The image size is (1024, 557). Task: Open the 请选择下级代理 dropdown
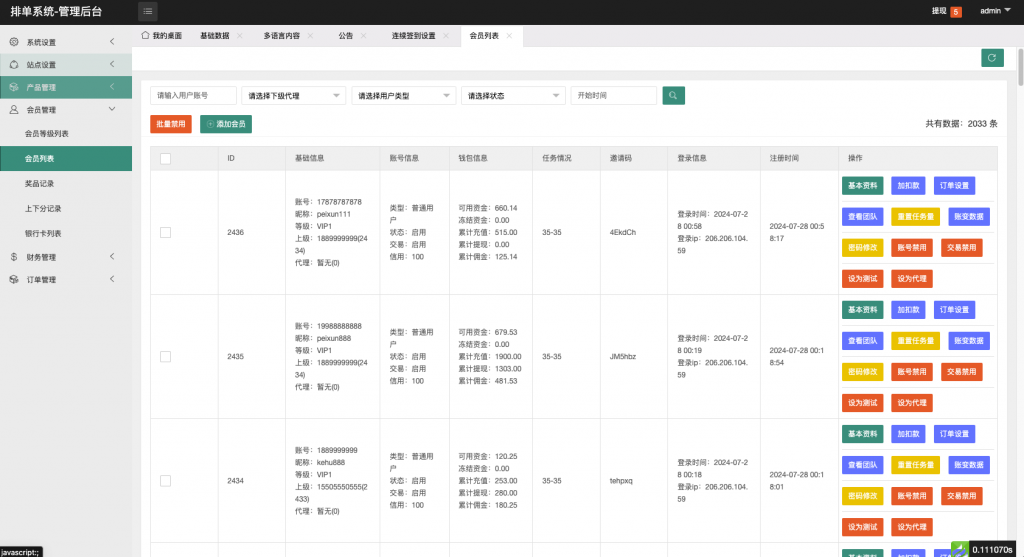tap(293, 96)
